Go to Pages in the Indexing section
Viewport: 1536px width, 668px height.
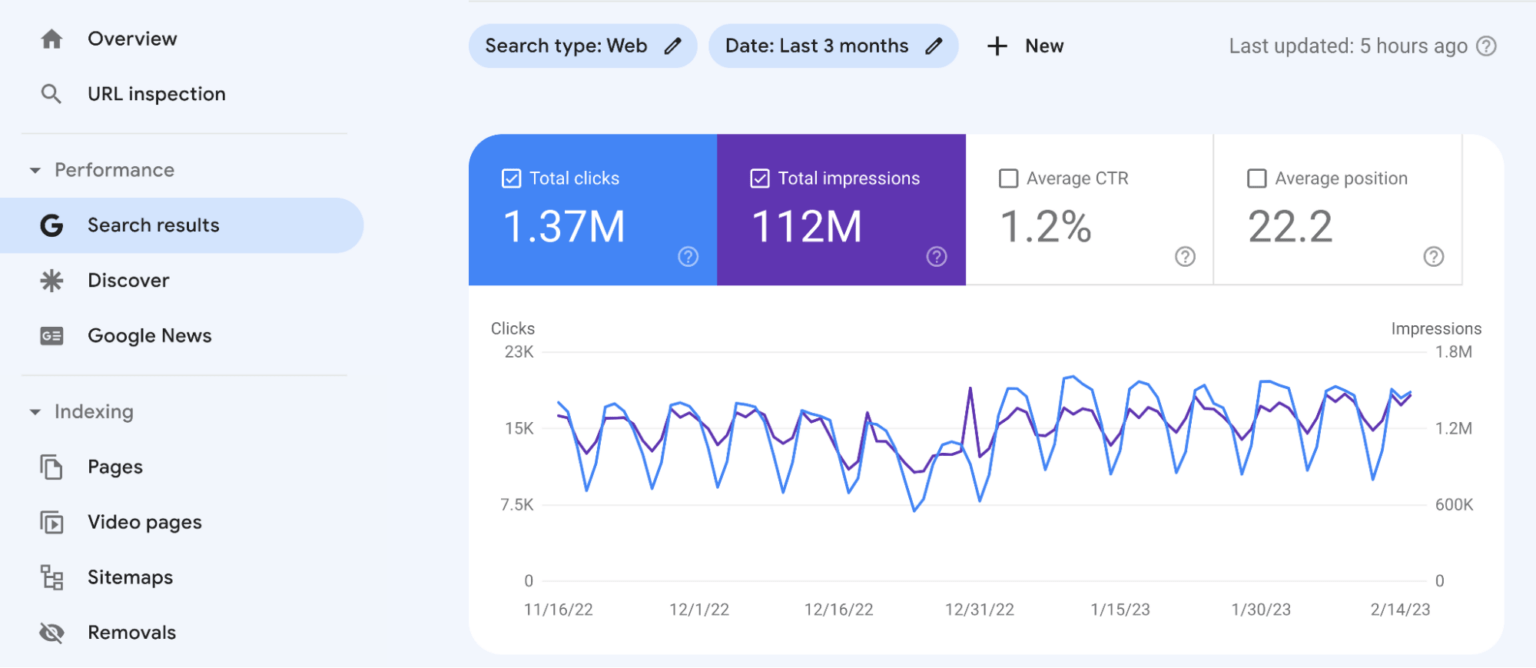[x=115, y=467]
